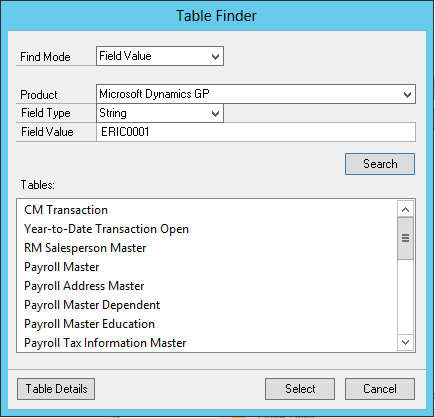Click the Tables list scrollbar thumb
This screenshot has height=418, width=435.
(405, 238)
